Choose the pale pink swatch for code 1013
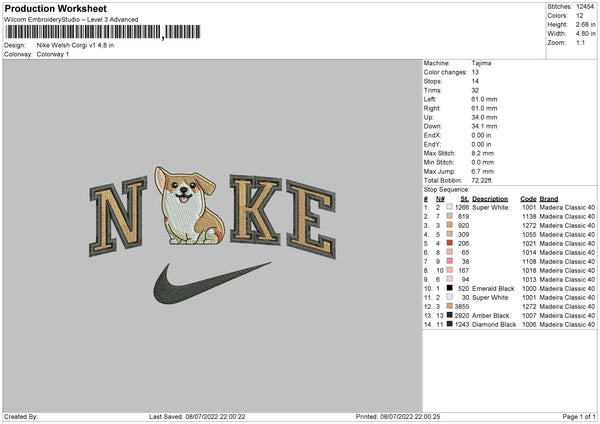600x424 pixels. point(450,279)
